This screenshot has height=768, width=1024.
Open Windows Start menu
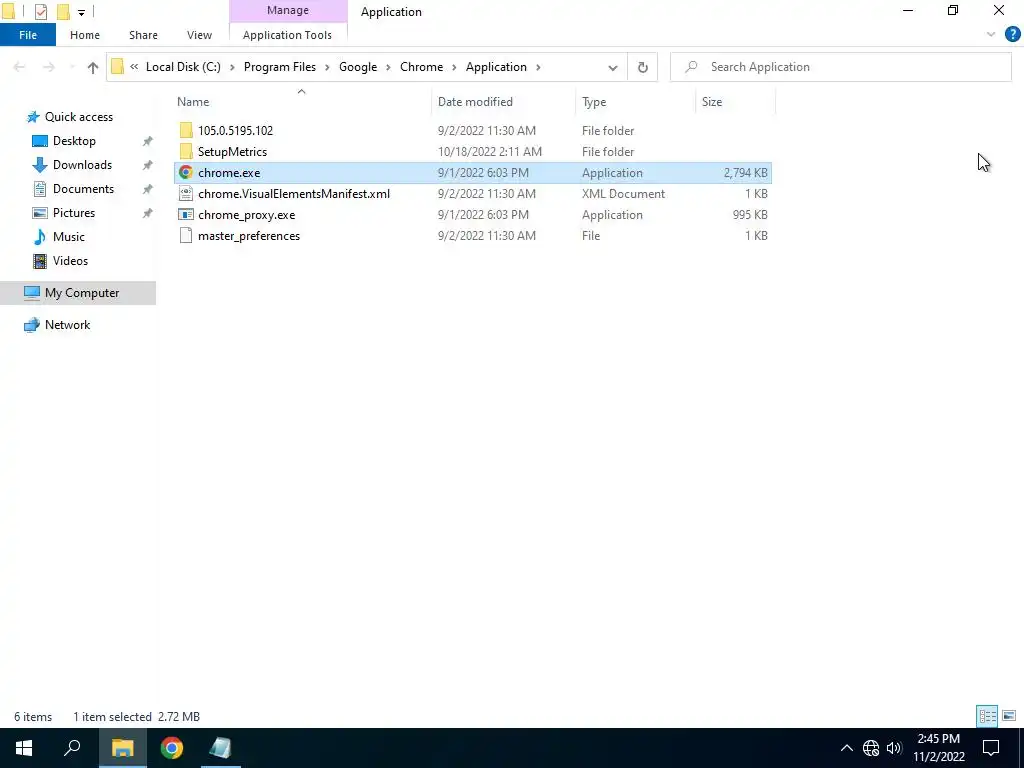[x=24, y=748]
